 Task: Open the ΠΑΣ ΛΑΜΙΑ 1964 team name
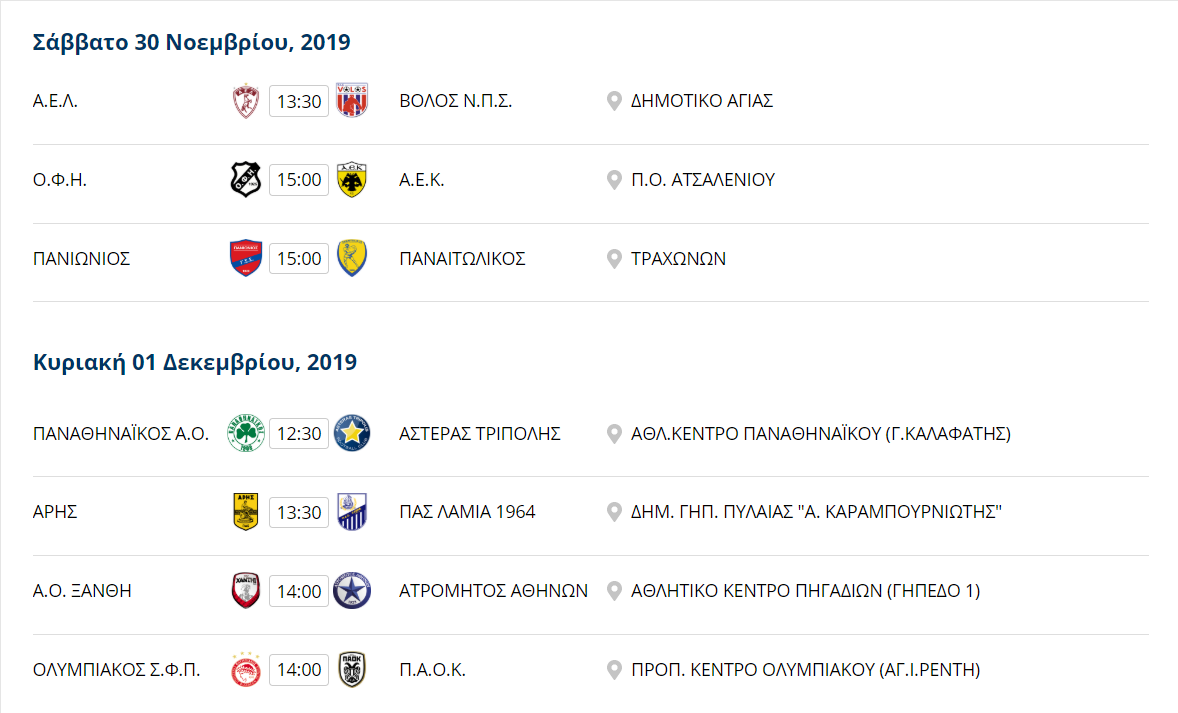(x=467, y=512)
